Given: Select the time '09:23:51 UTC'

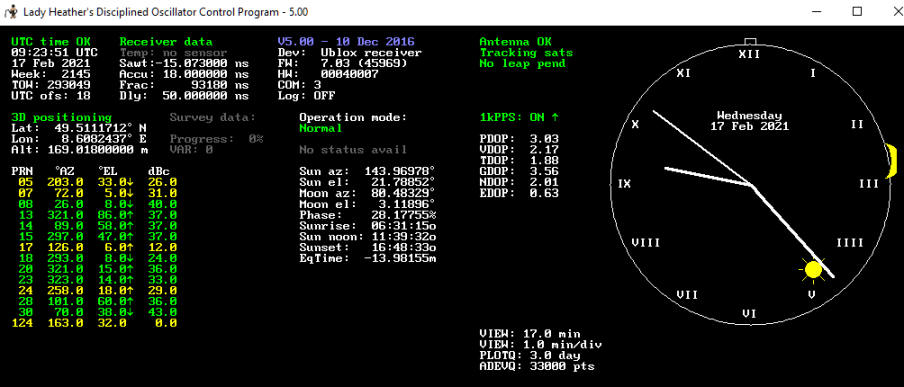Looking at the screenshot, I should pyautogui.click(x=55, y=52).
